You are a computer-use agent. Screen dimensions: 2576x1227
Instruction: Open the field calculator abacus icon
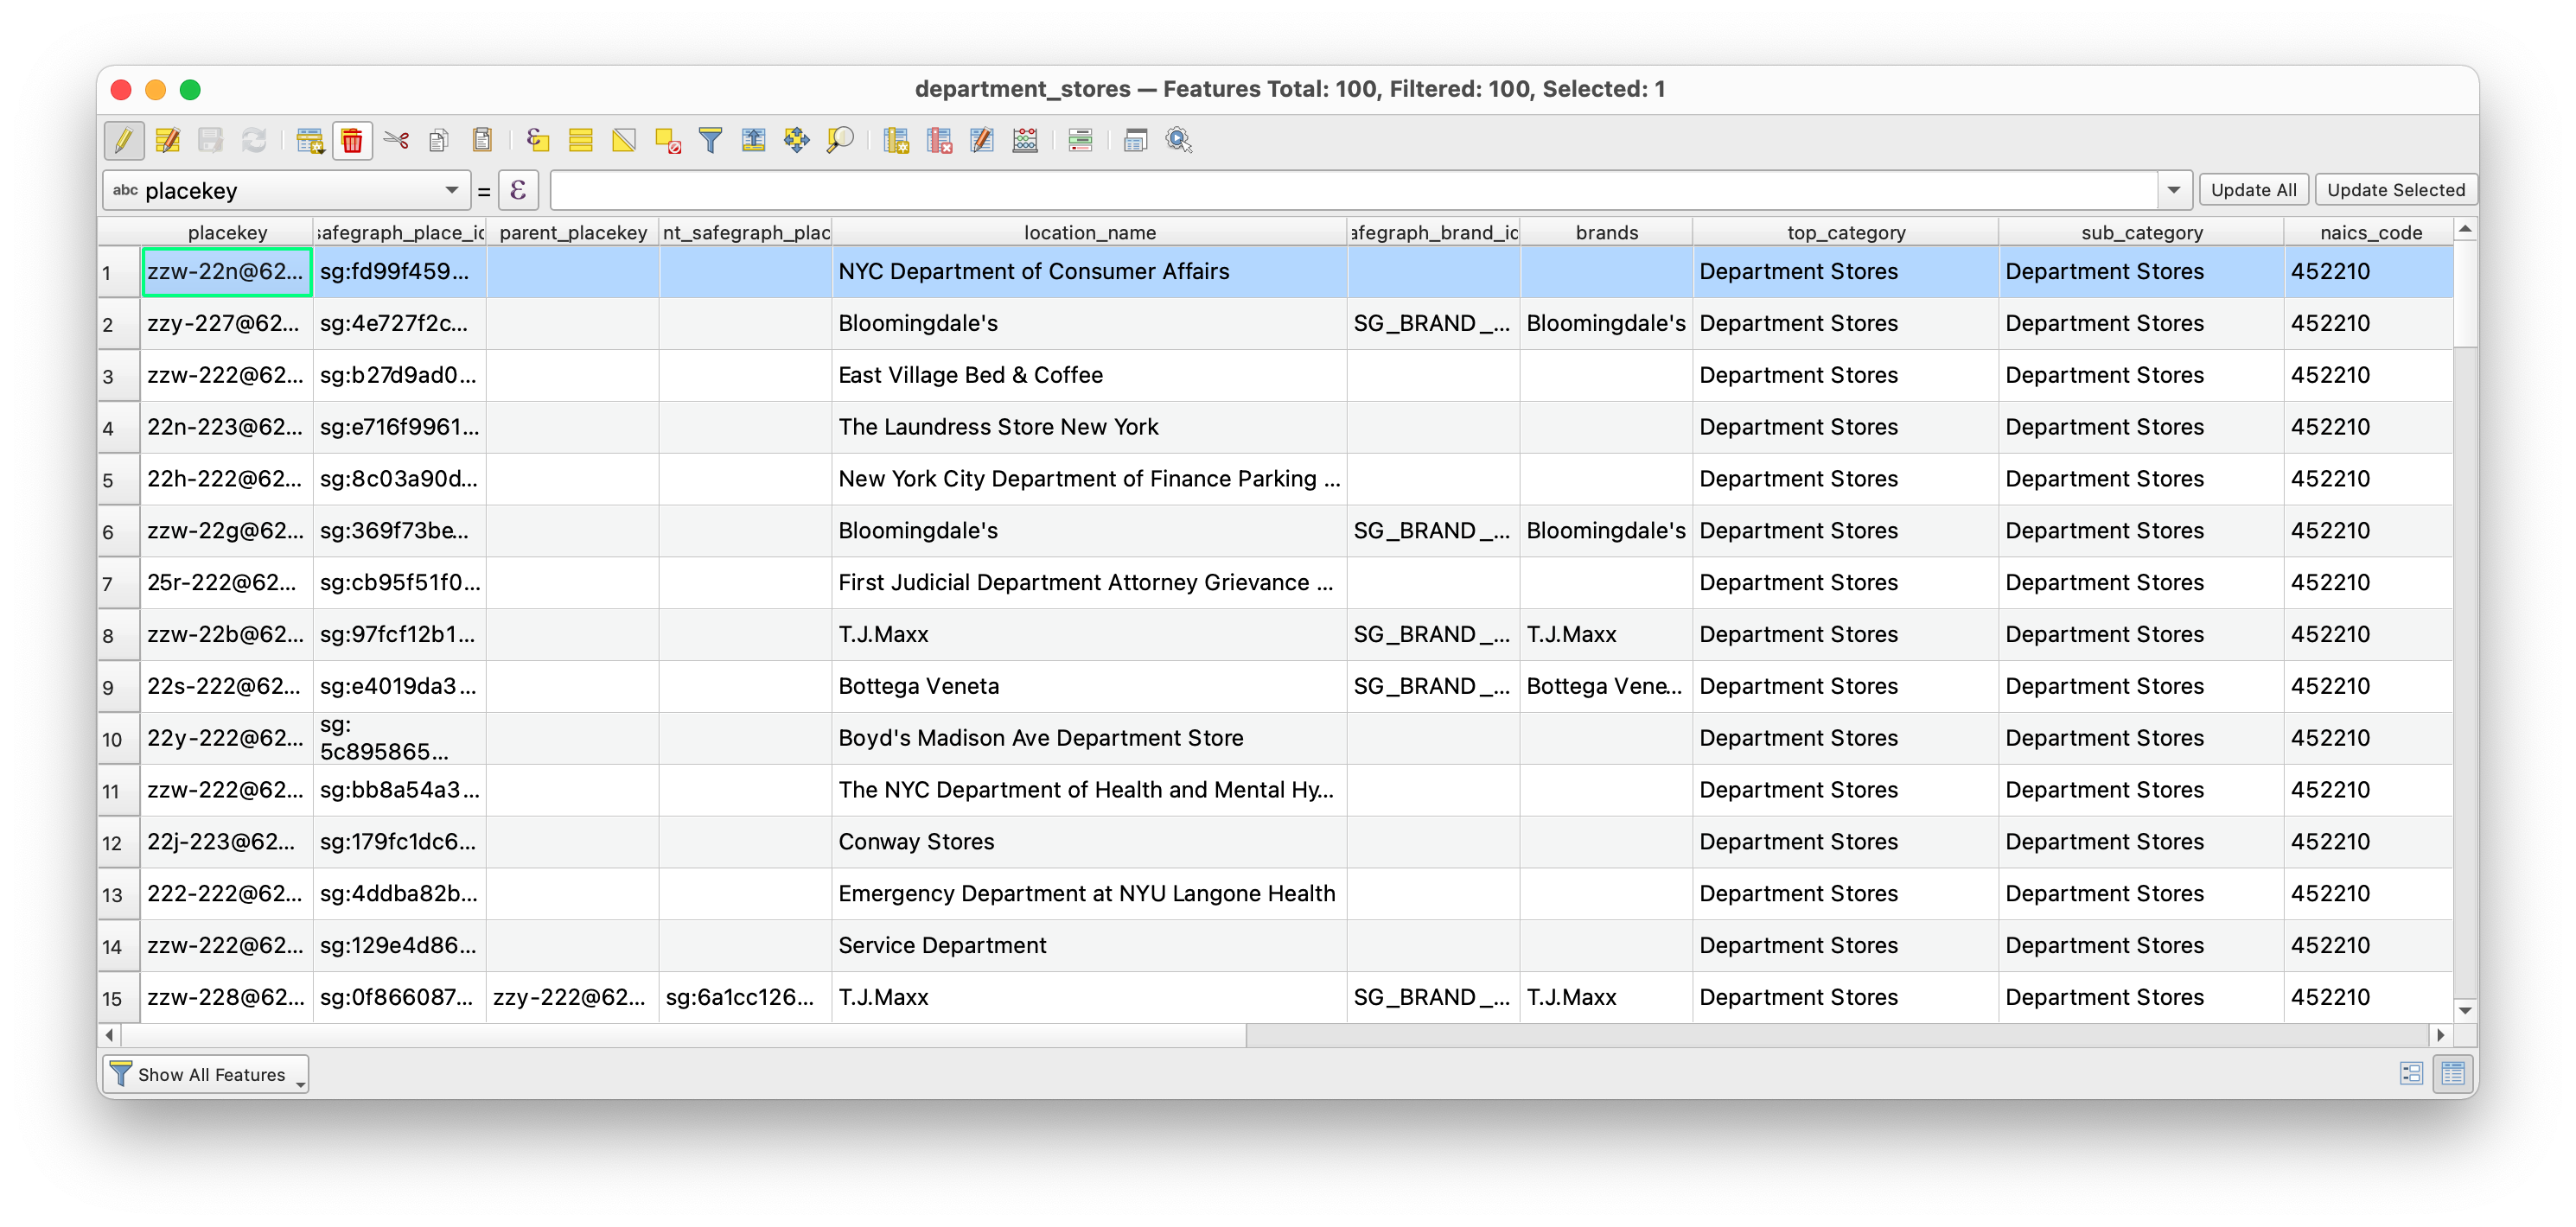[x=1025, y=140]
